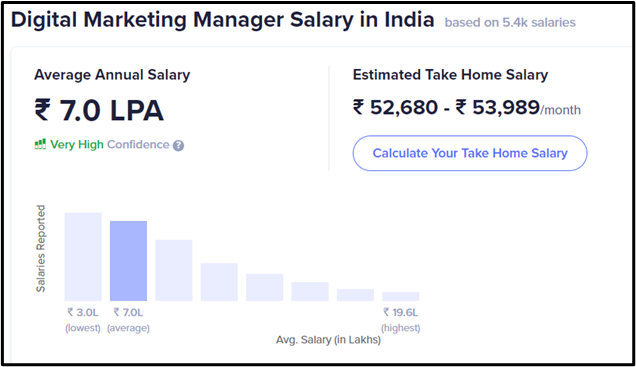This screenshot has height=367, width=636.
Task: Click the third histogram bar
Action: coord(174,270)
